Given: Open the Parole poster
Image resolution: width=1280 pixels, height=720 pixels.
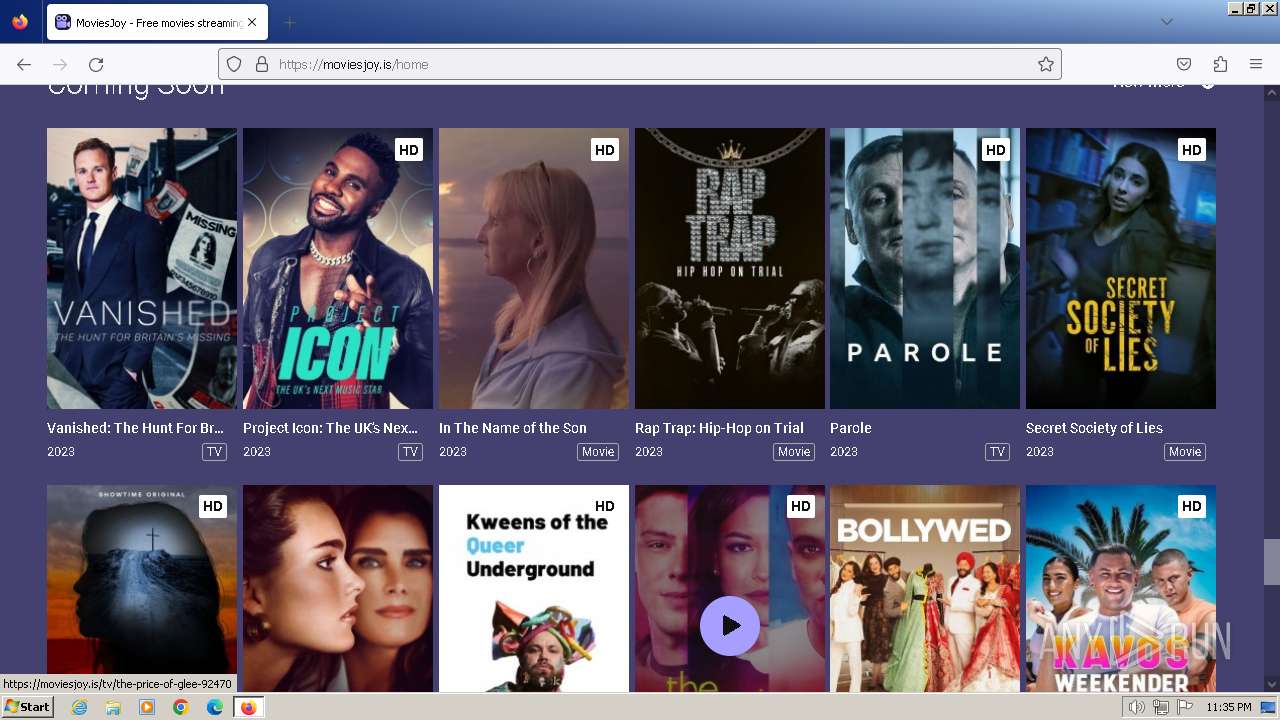Looking at the screenshot, I should [x=925, y=268].
